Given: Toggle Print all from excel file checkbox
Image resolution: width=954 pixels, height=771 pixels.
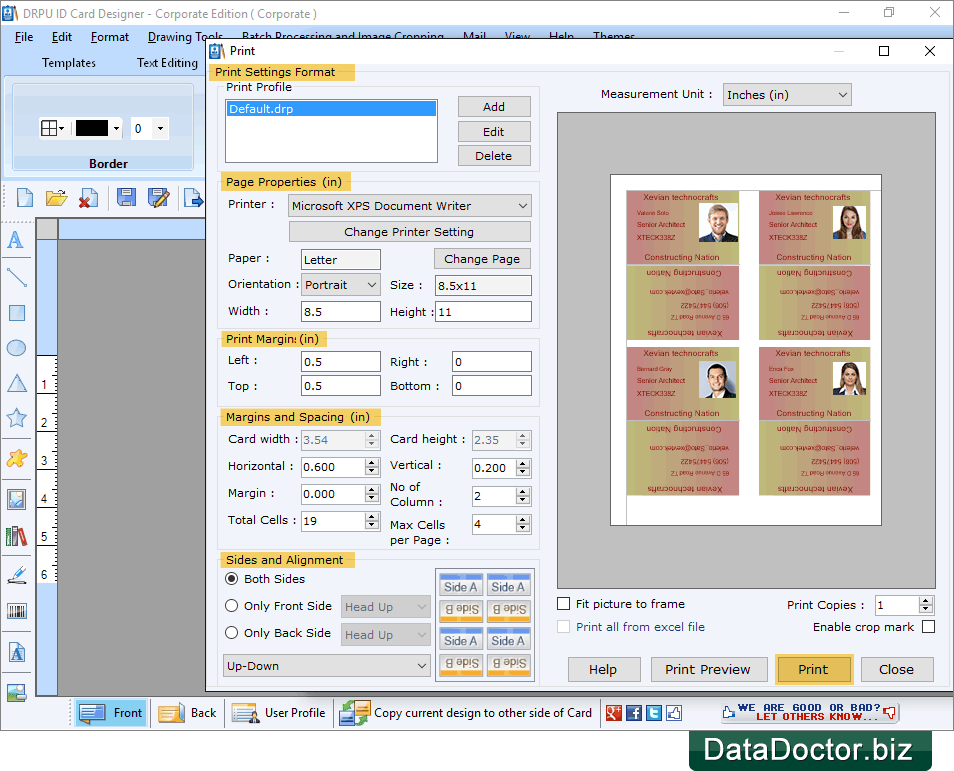Looking at the screenshot, I should pos(564,627).
